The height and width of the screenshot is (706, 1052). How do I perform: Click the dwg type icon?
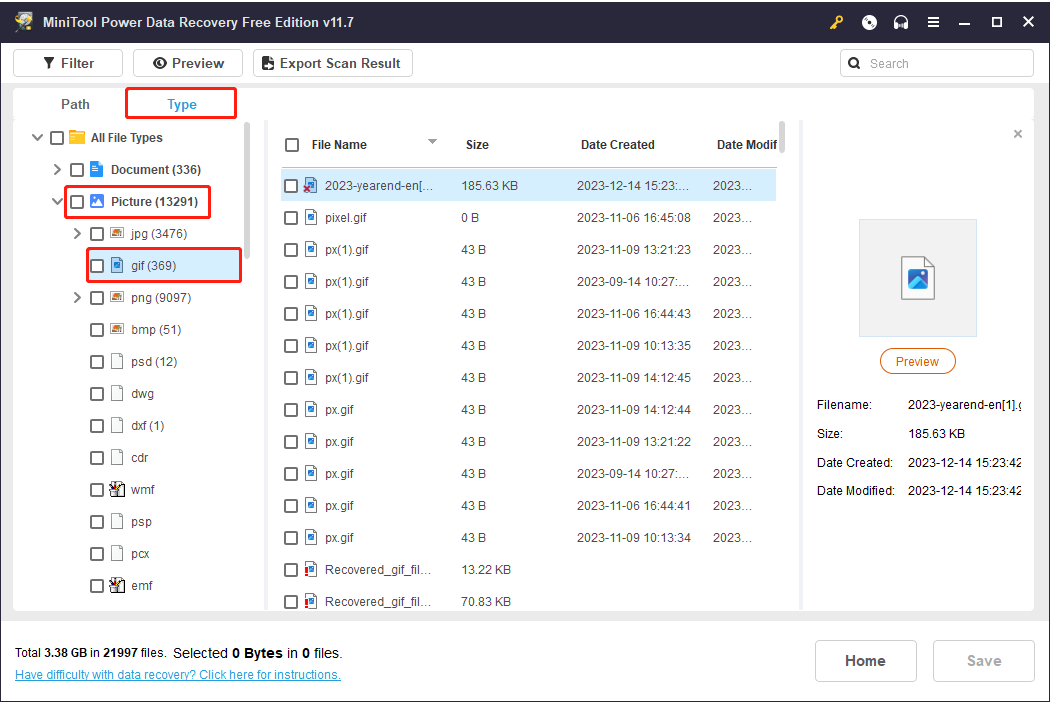[117, 393]
